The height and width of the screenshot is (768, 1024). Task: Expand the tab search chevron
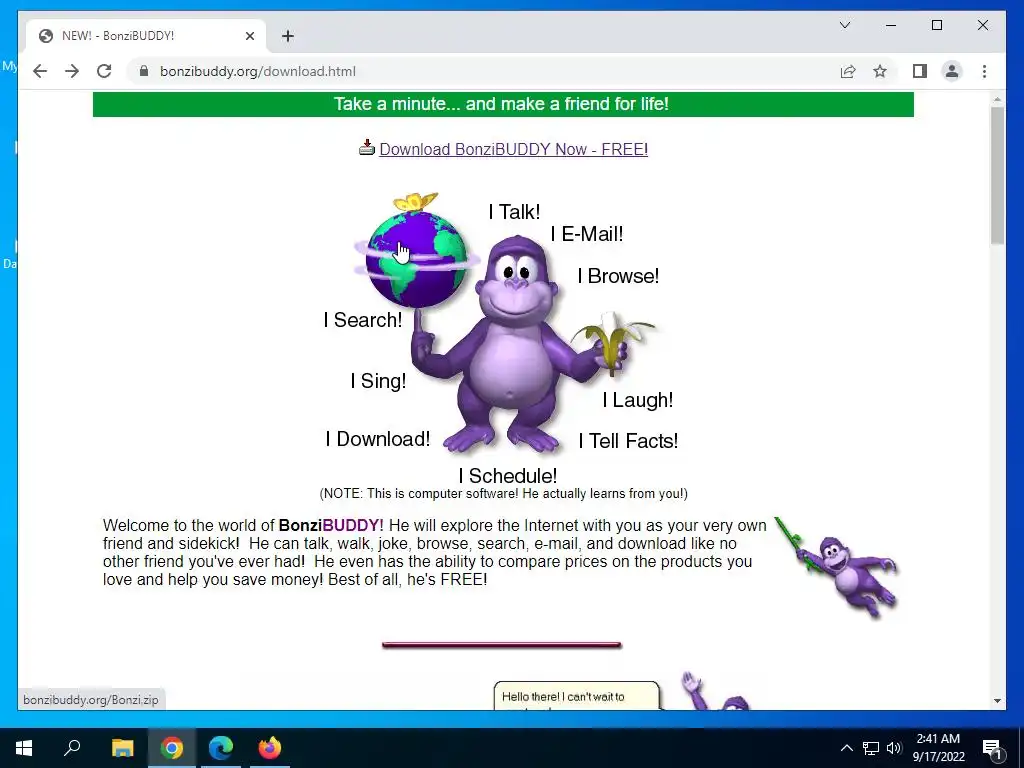coord(844,25)
